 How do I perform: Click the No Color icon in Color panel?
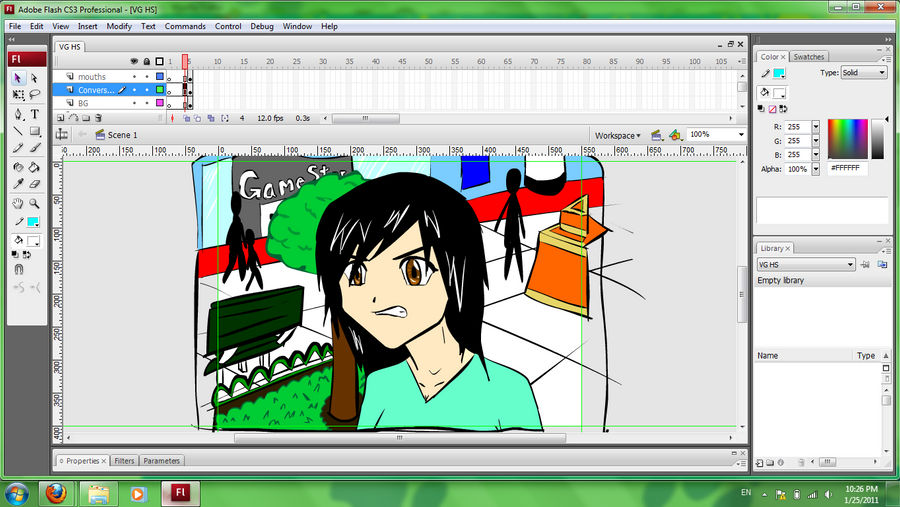point(772,109)
